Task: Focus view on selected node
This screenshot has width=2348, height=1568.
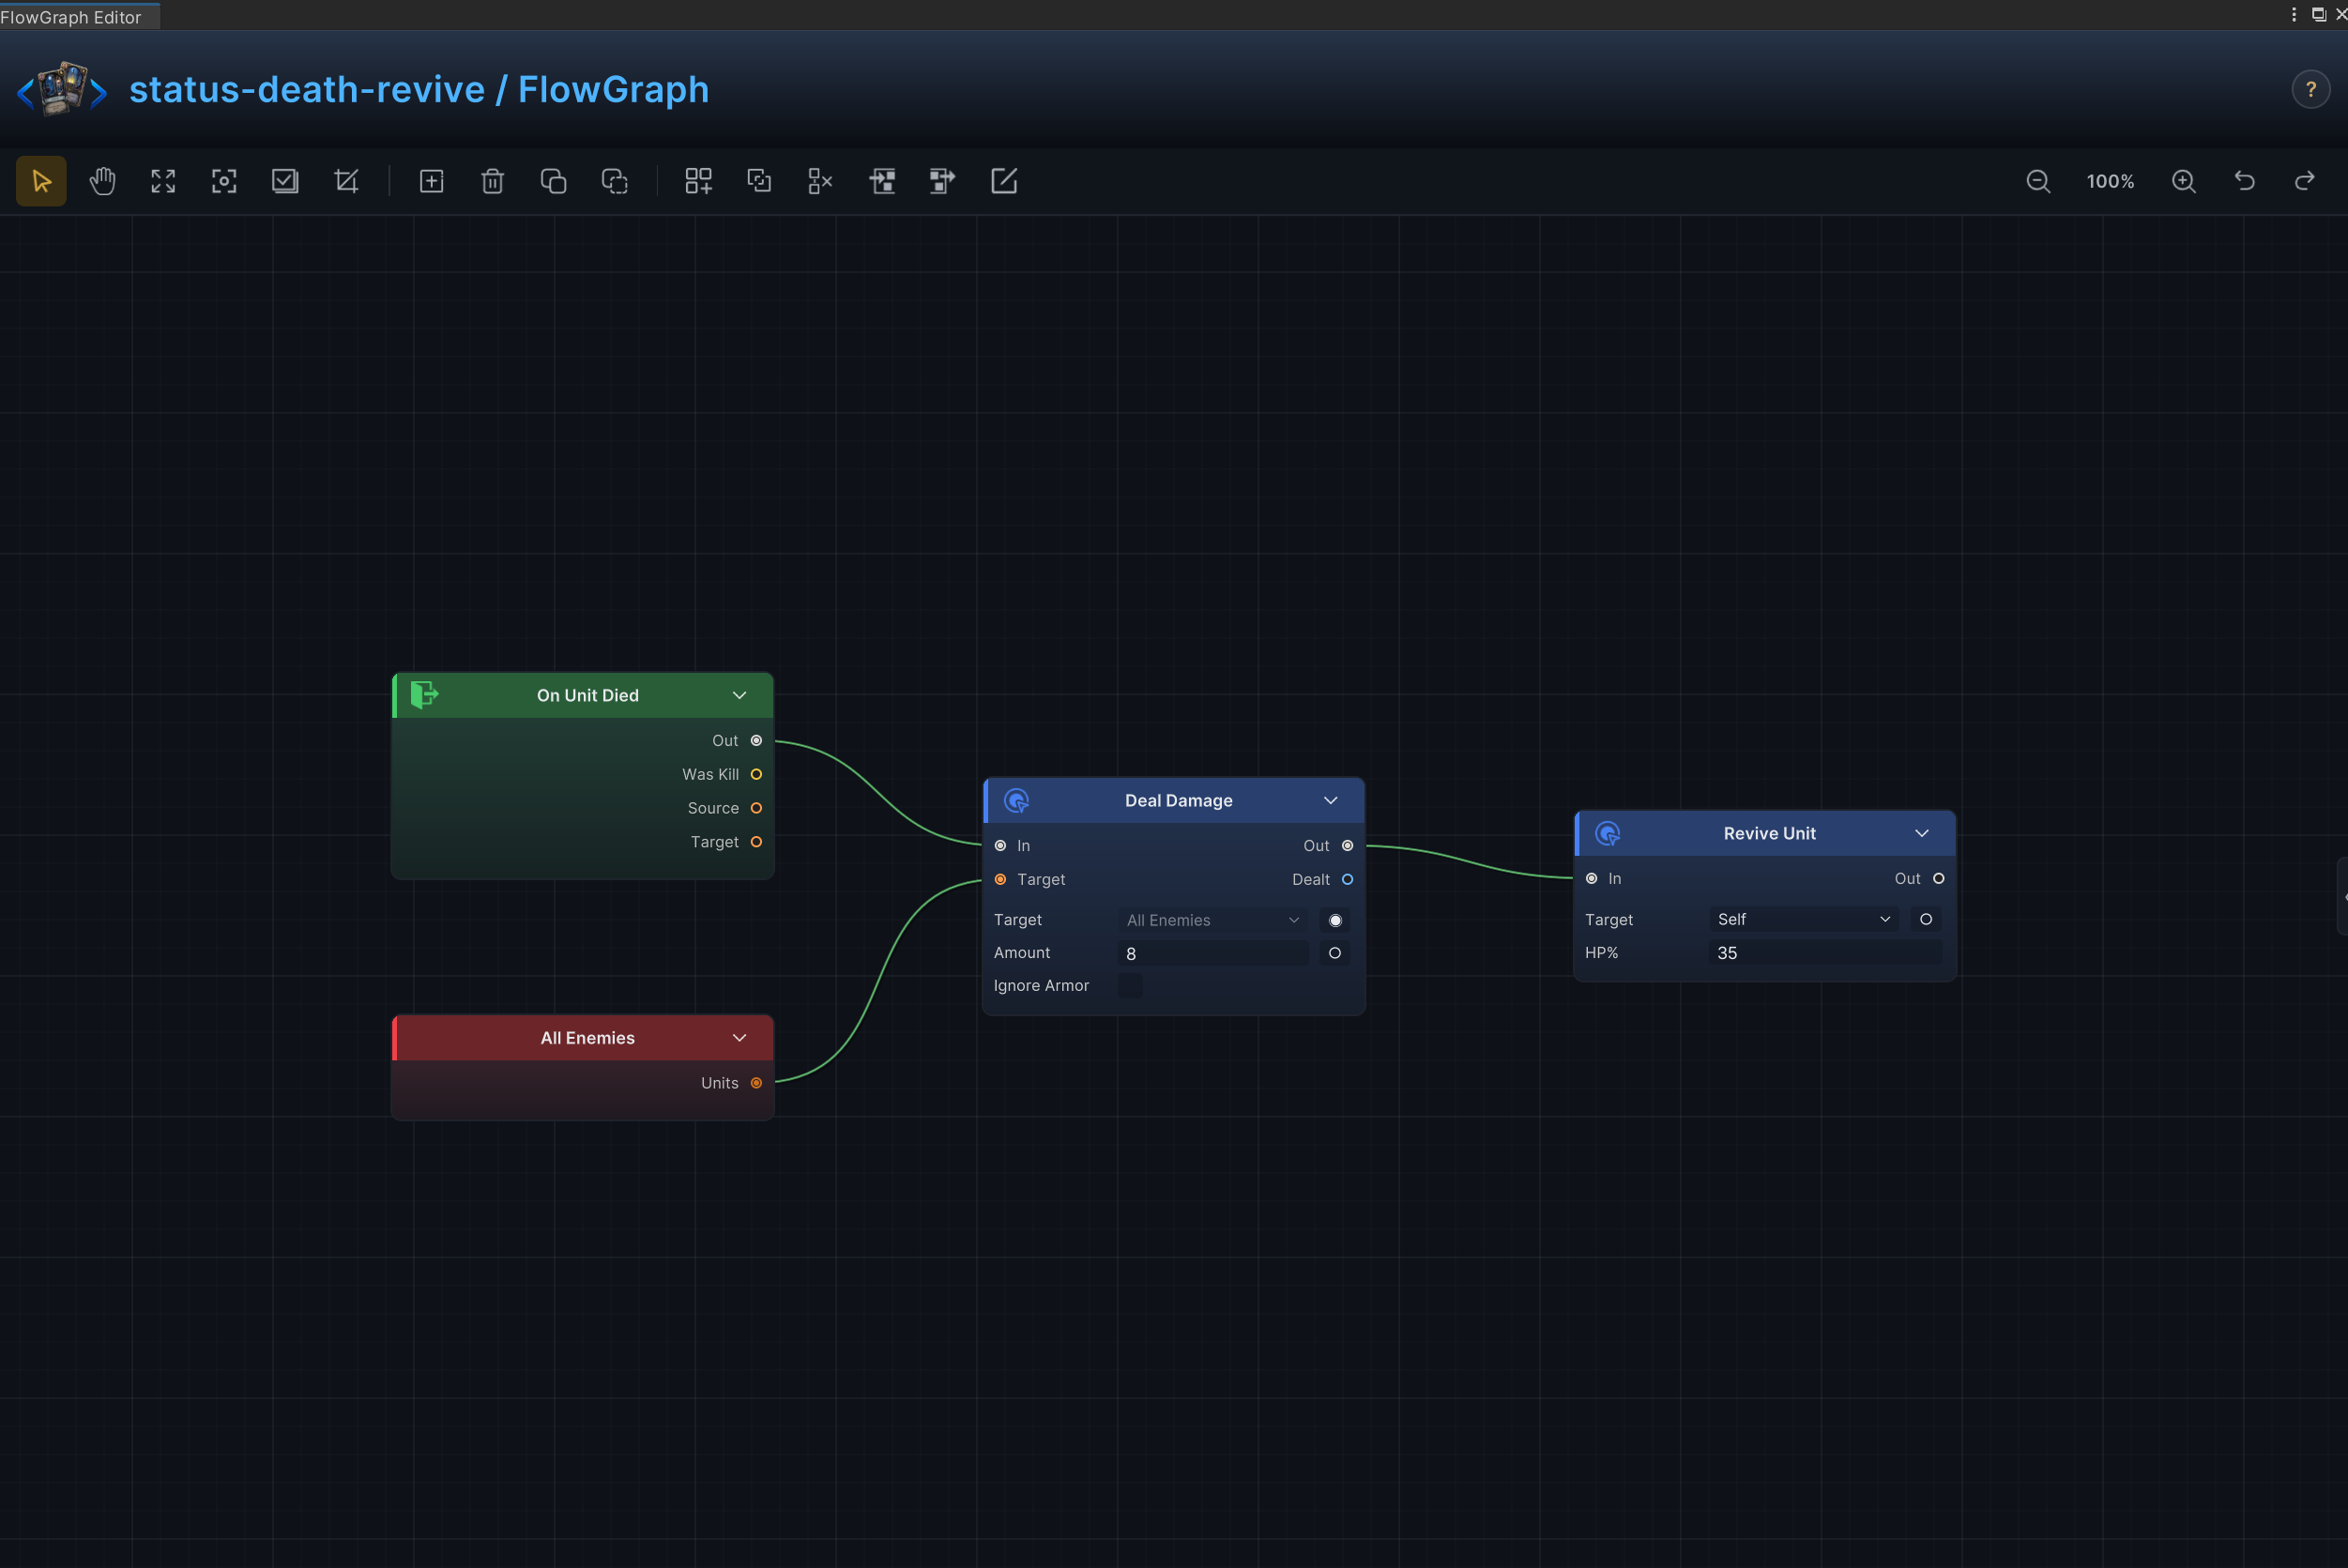Action: (x=224, y=181)
